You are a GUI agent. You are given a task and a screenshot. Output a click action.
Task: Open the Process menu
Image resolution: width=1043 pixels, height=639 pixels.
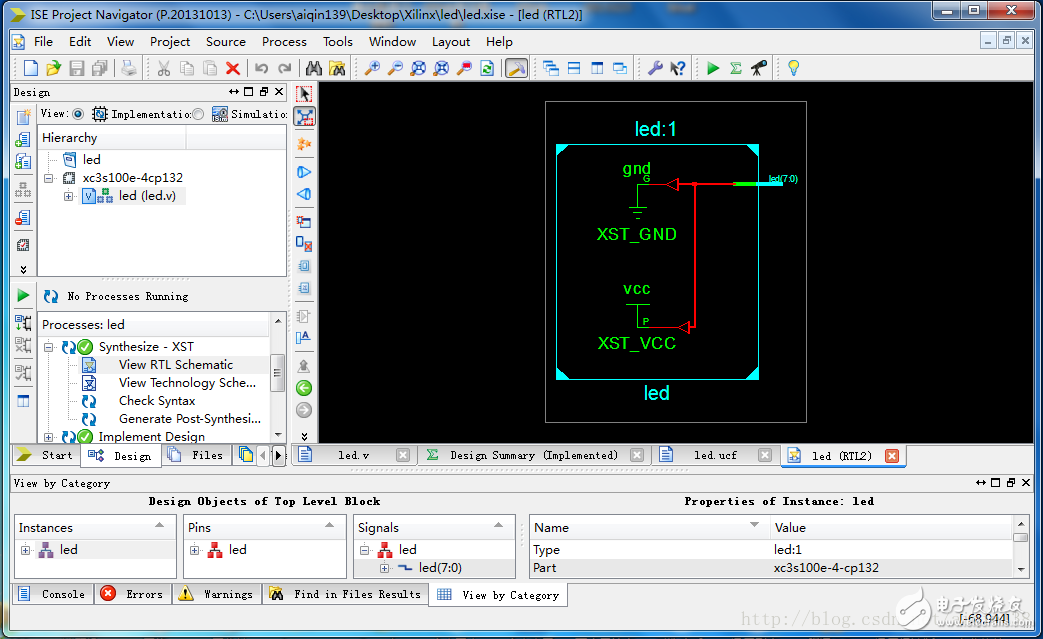tap(284, 42)
